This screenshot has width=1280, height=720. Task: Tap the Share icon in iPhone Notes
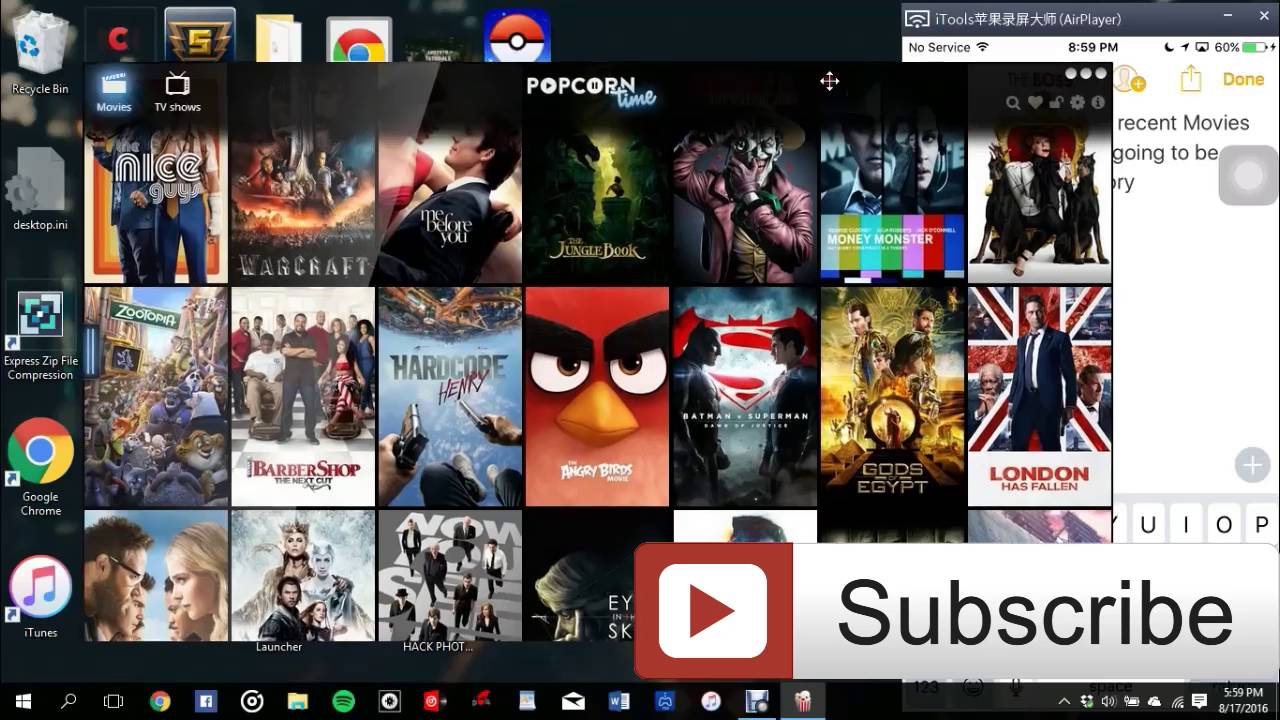tap(1190, 79)
